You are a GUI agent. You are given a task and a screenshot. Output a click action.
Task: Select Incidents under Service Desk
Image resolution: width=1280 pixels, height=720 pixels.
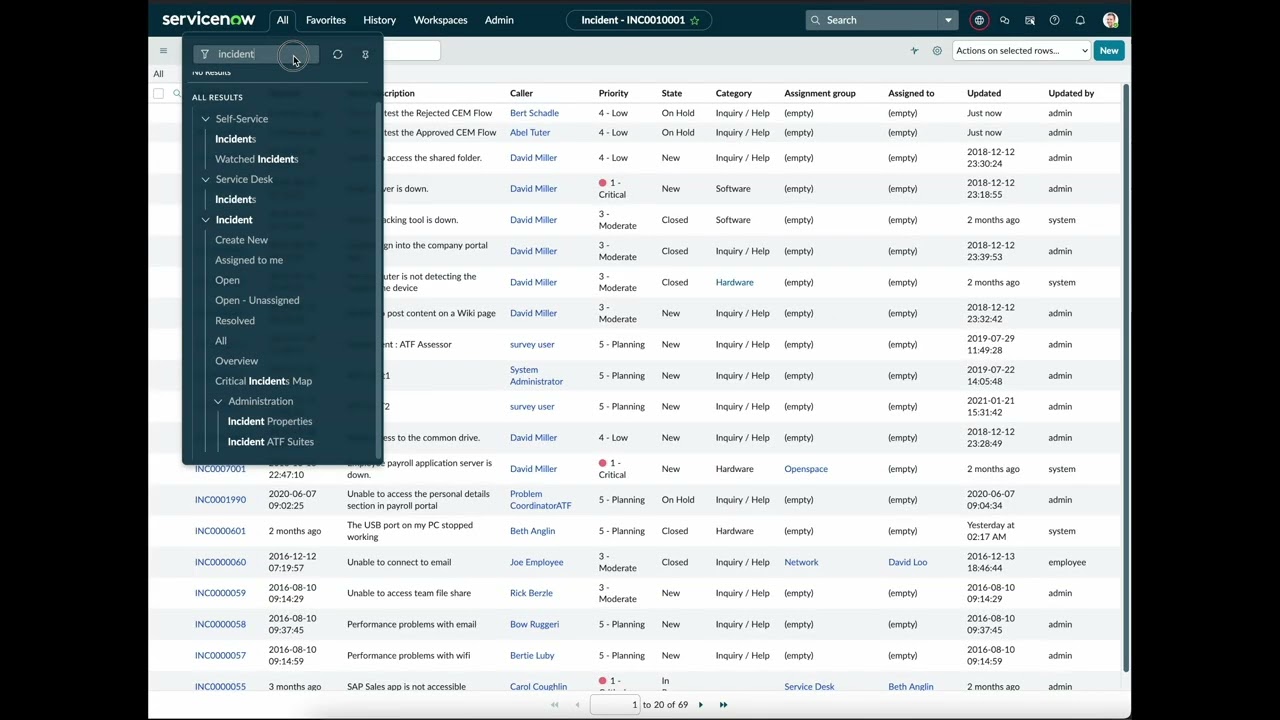click(x=236, y=199)
